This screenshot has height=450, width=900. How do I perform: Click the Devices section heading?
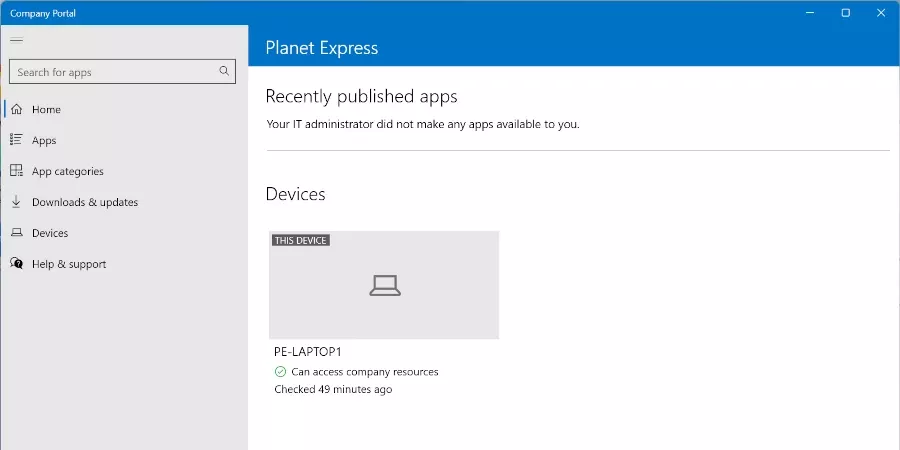click(x=295, y=194)
